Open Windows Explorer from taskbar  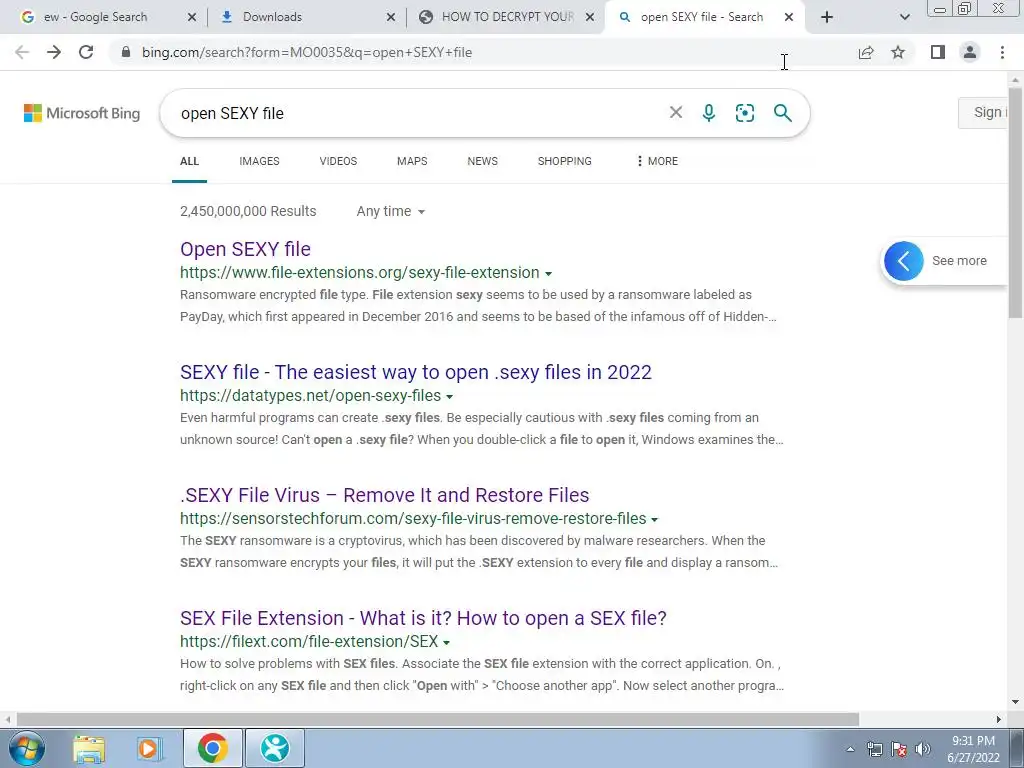point(89,748)
